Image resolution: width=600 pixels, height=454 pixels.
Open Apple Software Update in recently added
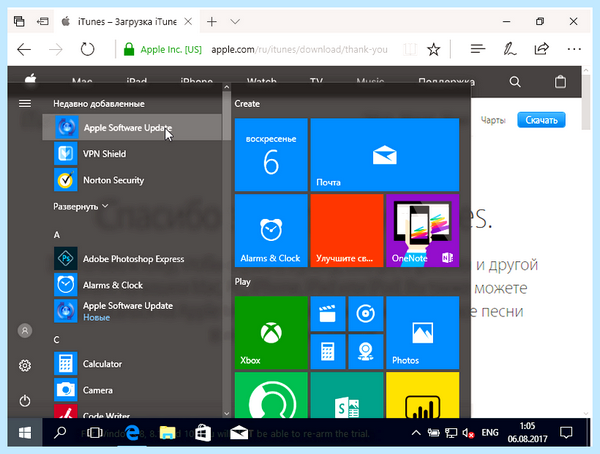coord(132,127)
